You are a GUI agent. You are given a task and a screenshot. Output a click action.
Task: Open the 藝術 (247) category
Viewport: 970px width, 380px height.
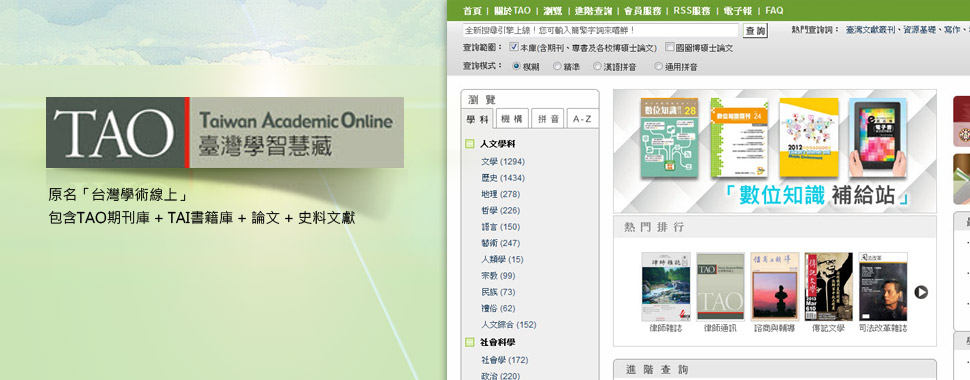point(500,243)
